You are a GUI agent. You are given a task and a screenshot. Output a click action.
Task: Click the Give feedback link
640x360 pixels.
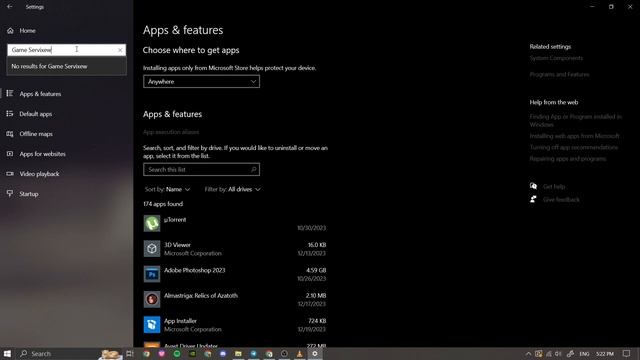pos(561,200)
